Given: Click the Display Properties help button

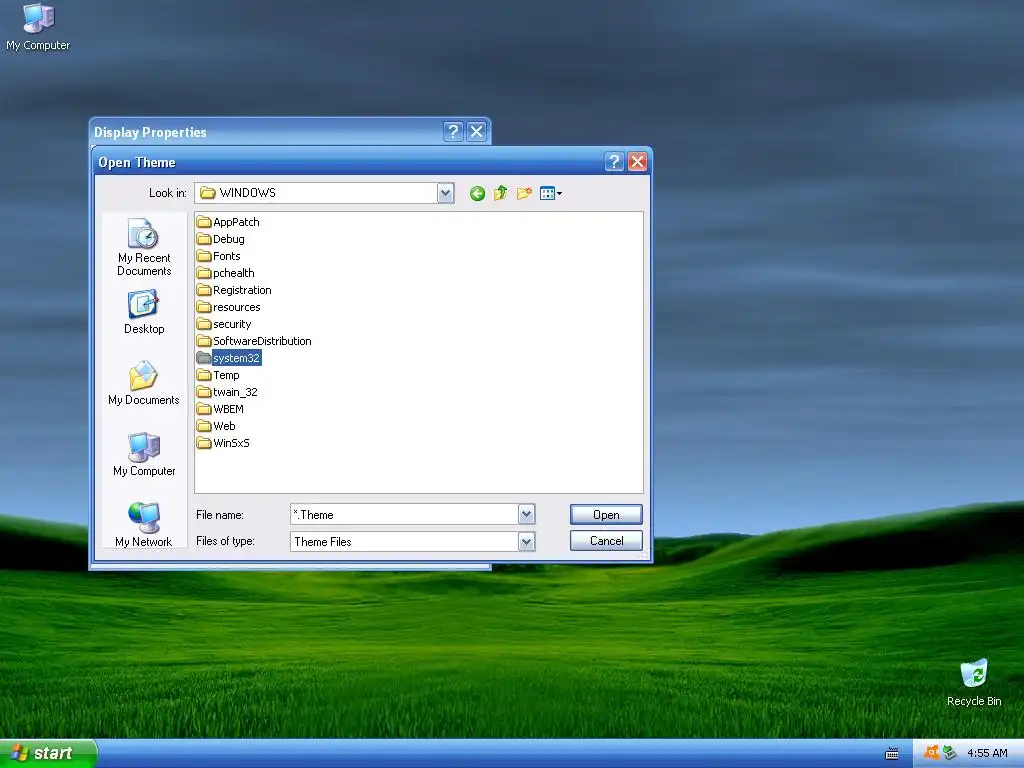Looking at the screenshot, I should click(453, 131).
